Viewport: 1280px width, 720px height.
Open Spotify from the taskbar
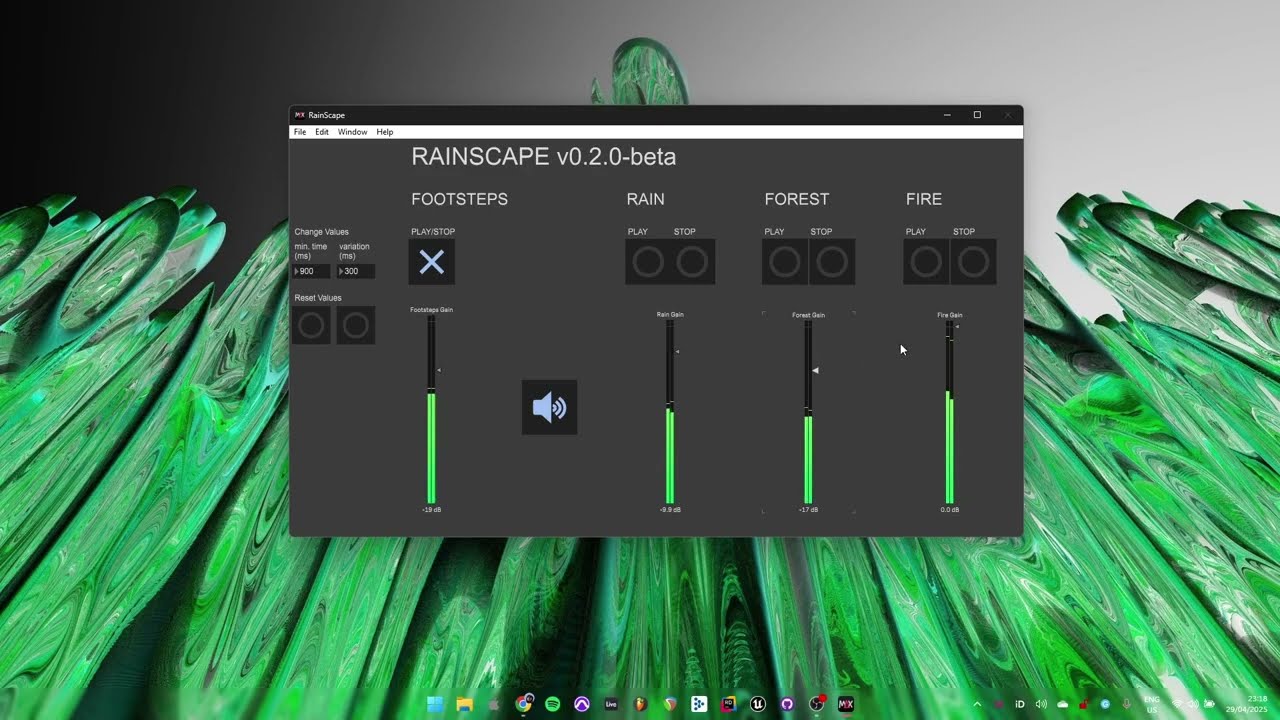[553, 704]
